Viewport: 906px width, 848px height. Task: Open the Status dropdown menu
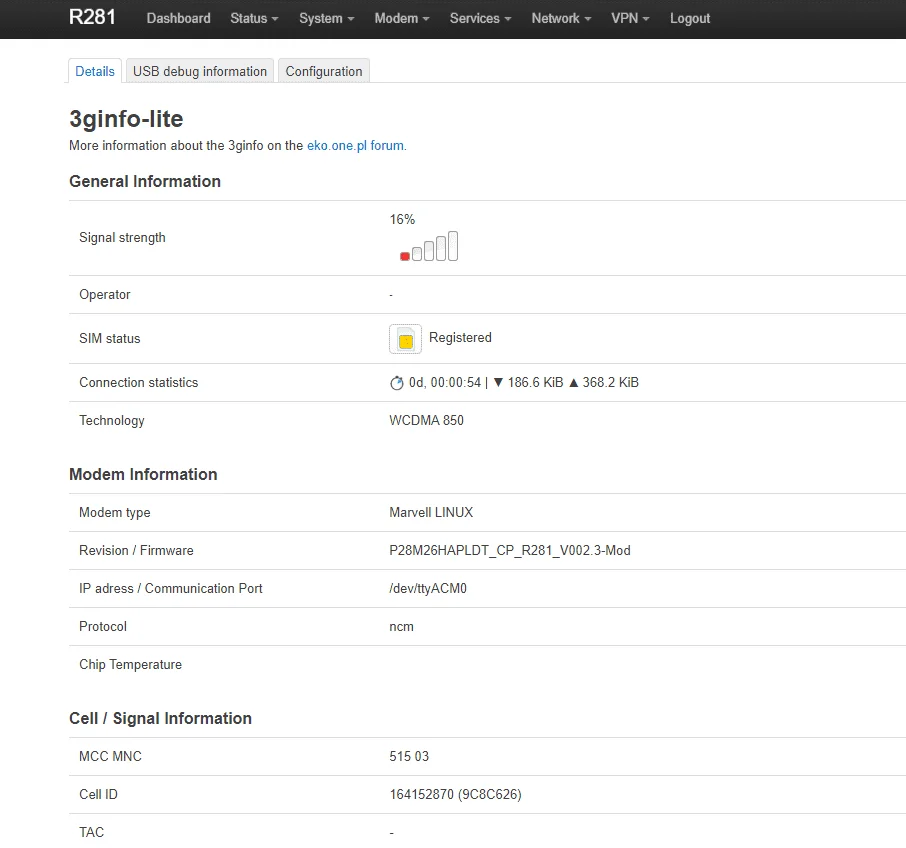coord(254,18)
